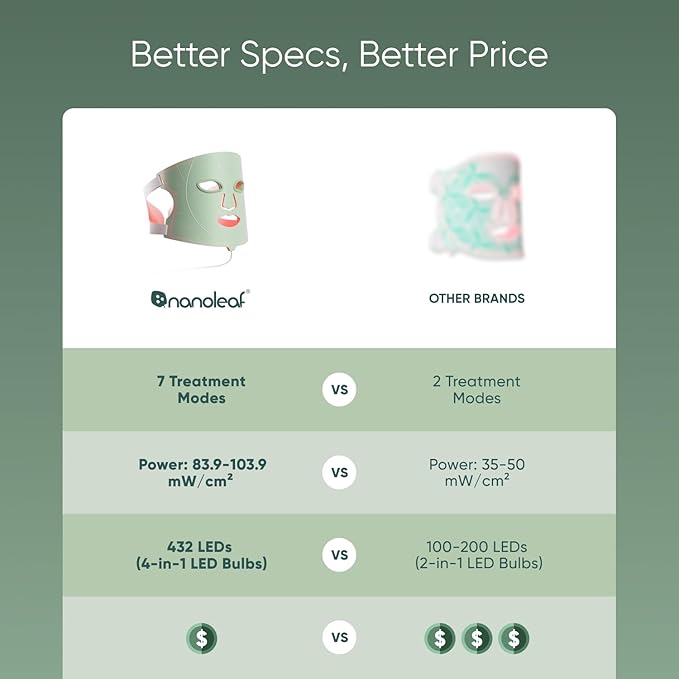
Task: Click the VS badge in LEDs row
Action: (x=339, y=555)
